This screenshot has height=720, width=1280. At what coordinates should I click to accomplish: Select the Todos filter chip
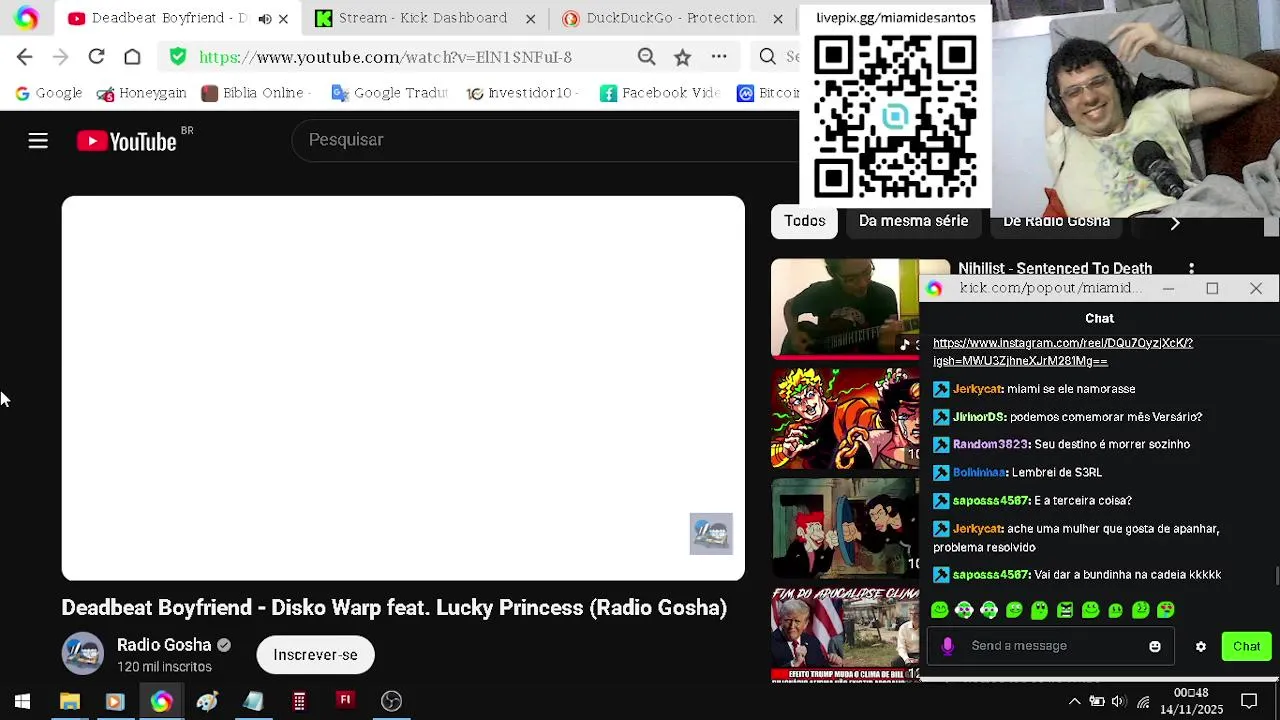(804, 221)
